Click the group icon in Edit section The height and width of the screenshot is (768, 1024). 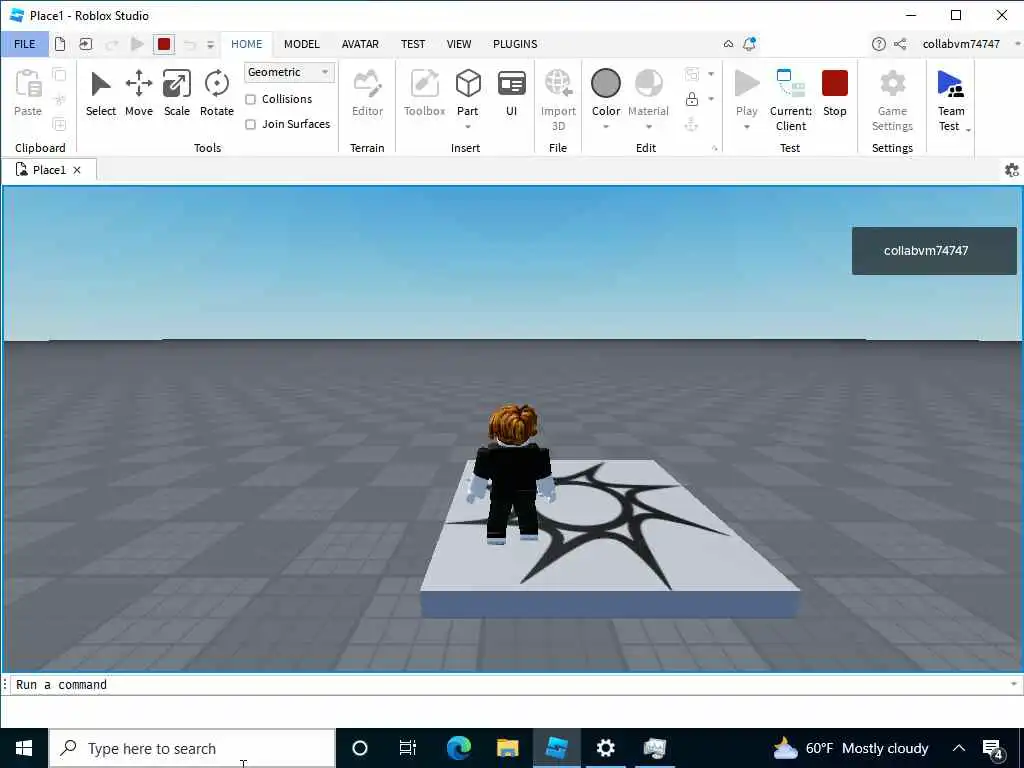pyautogui.click(x=692, y=74)
